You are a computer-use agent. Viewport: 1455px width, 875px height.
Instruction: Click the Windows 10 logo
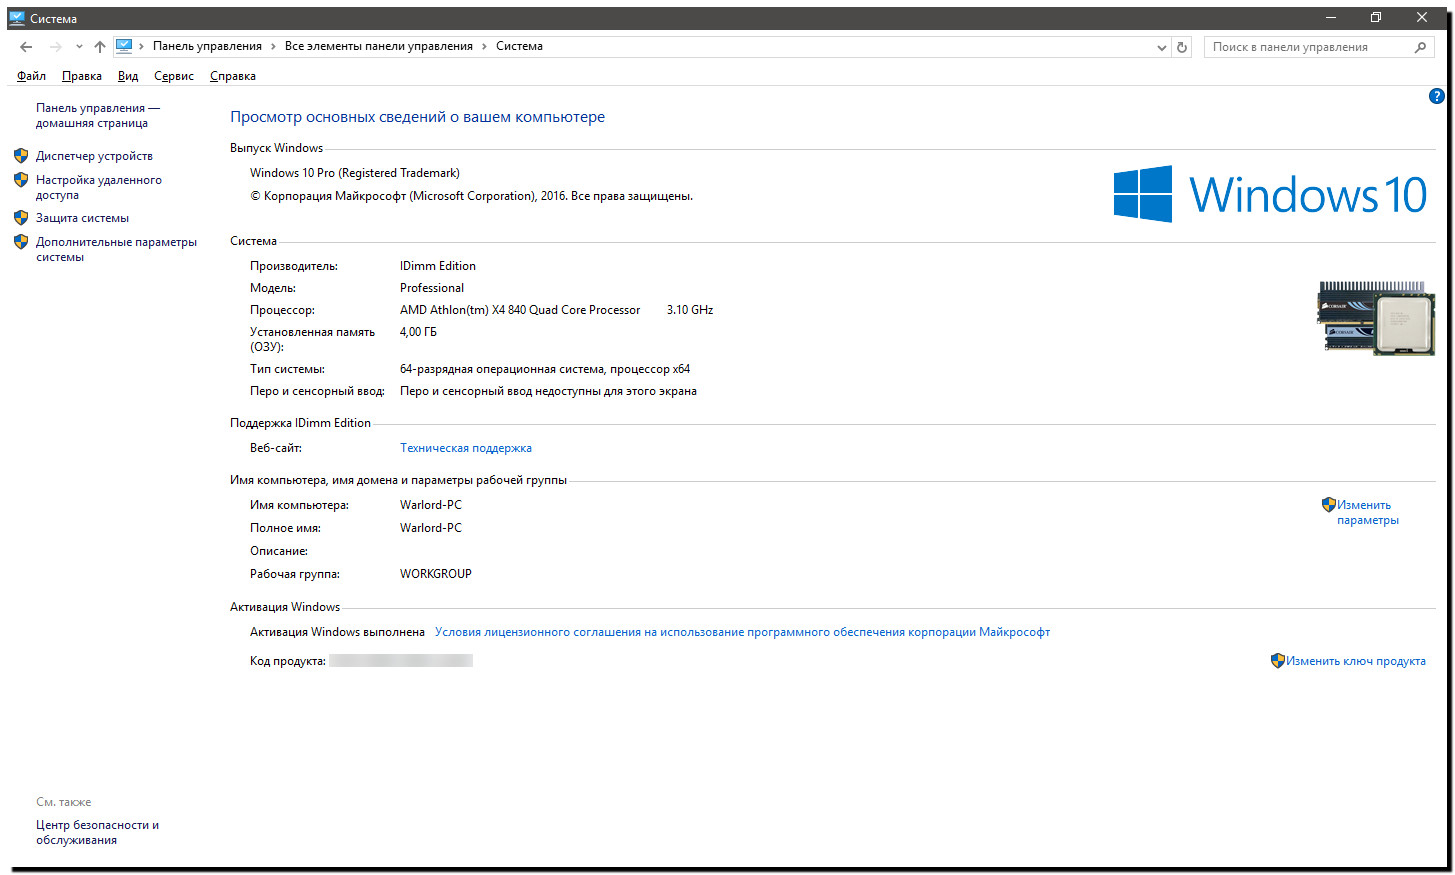point(1271,194)
